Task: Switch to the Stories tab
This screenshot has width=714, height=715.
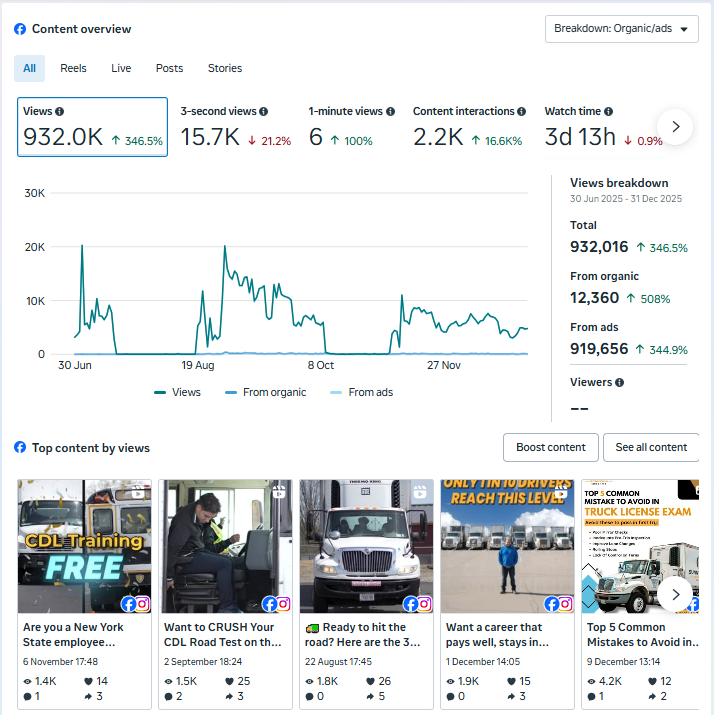Action: point(225,68)
